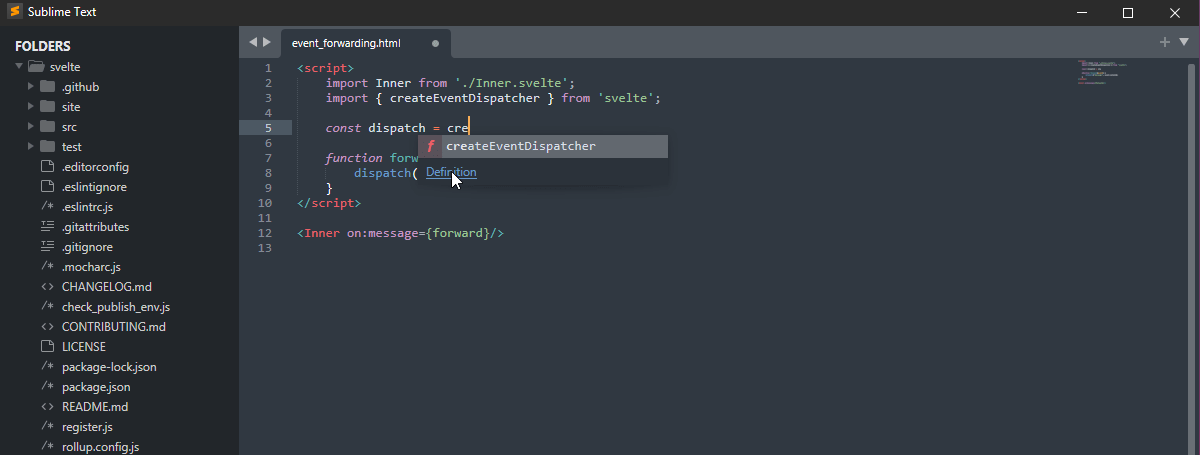Open register.js in the sidebar
The width and height of the screenshot is (1200, 455).
(87, 427)
